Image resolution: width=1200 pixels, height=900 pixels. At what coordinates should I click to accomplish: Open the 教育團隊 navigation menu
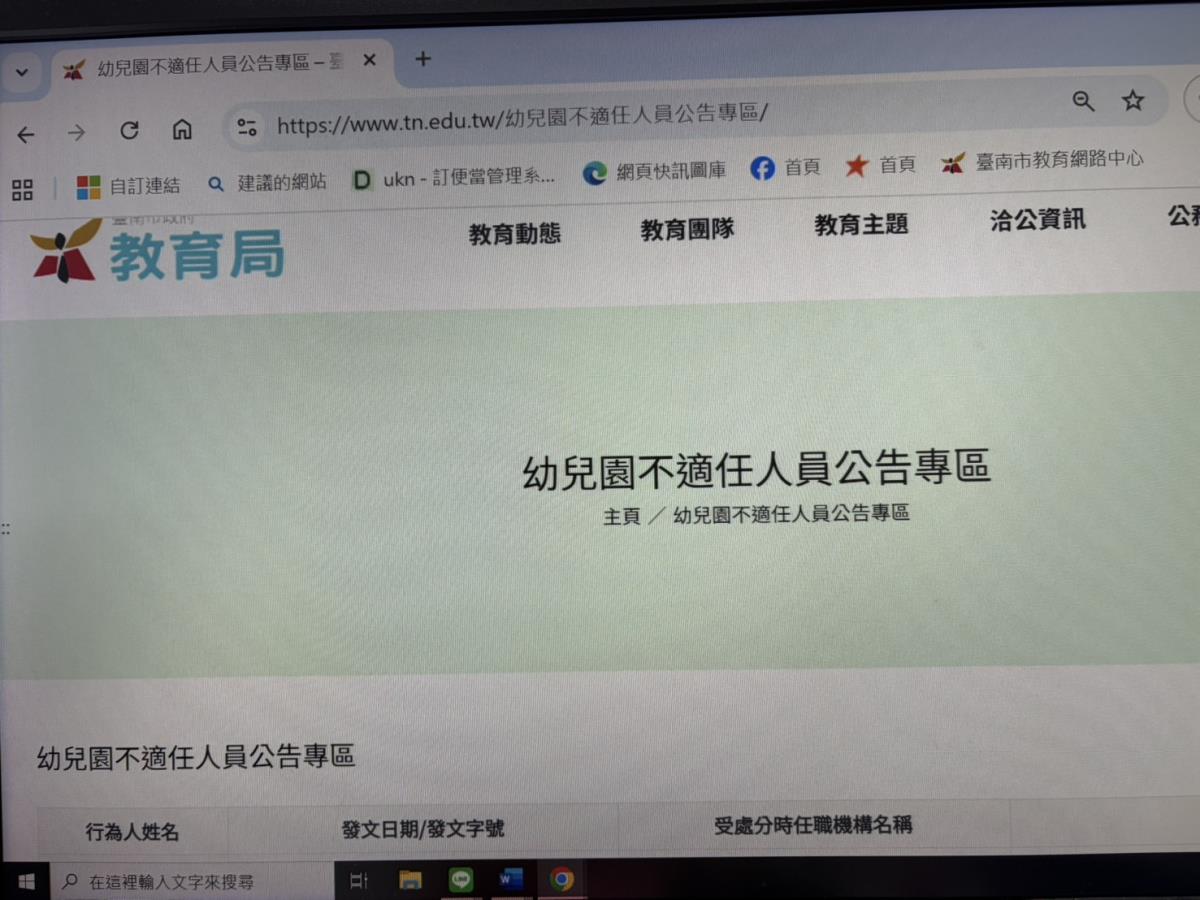coord(687,229)
